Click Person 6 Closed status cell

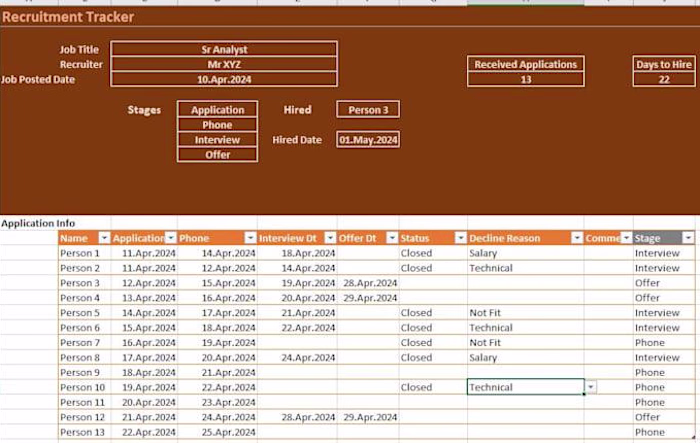pyautogui.click(x=433, y=328)
